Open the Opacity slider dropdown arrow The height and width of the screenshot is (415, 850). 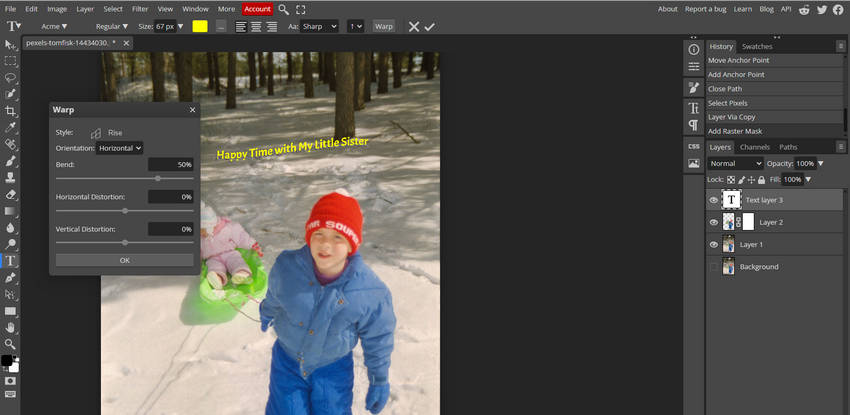(820, 163)
